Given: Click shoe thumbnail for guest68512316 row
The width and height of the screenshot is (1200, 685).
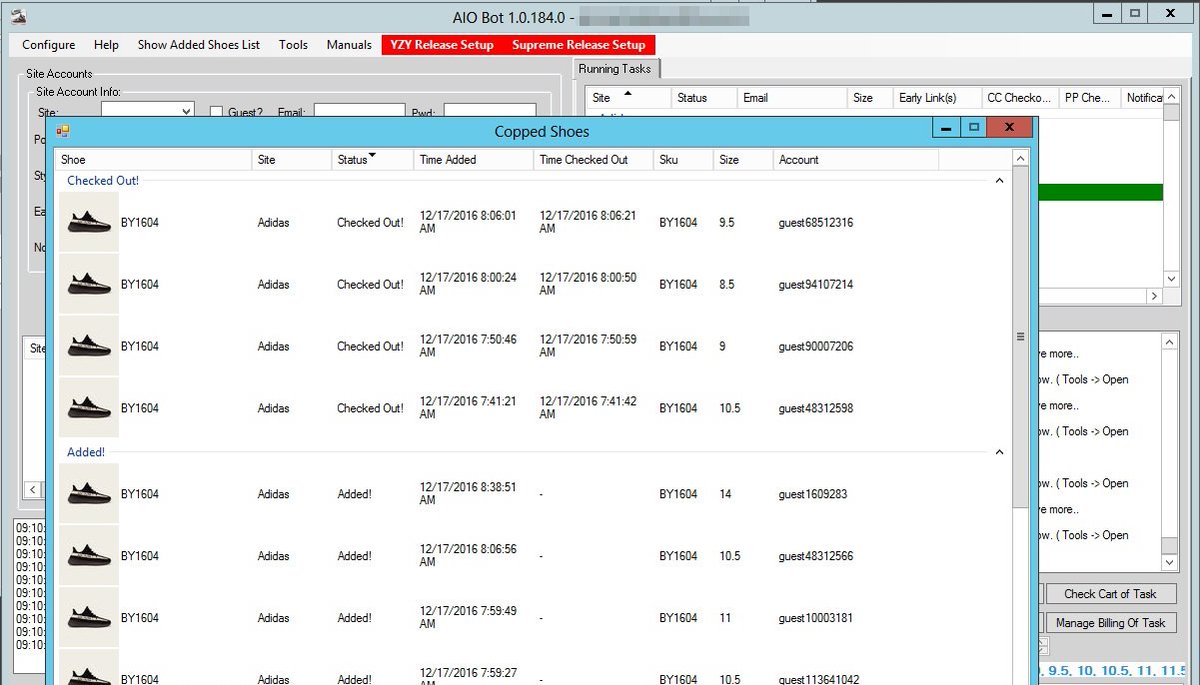Looking at the screenshot, I should [88, 222].
